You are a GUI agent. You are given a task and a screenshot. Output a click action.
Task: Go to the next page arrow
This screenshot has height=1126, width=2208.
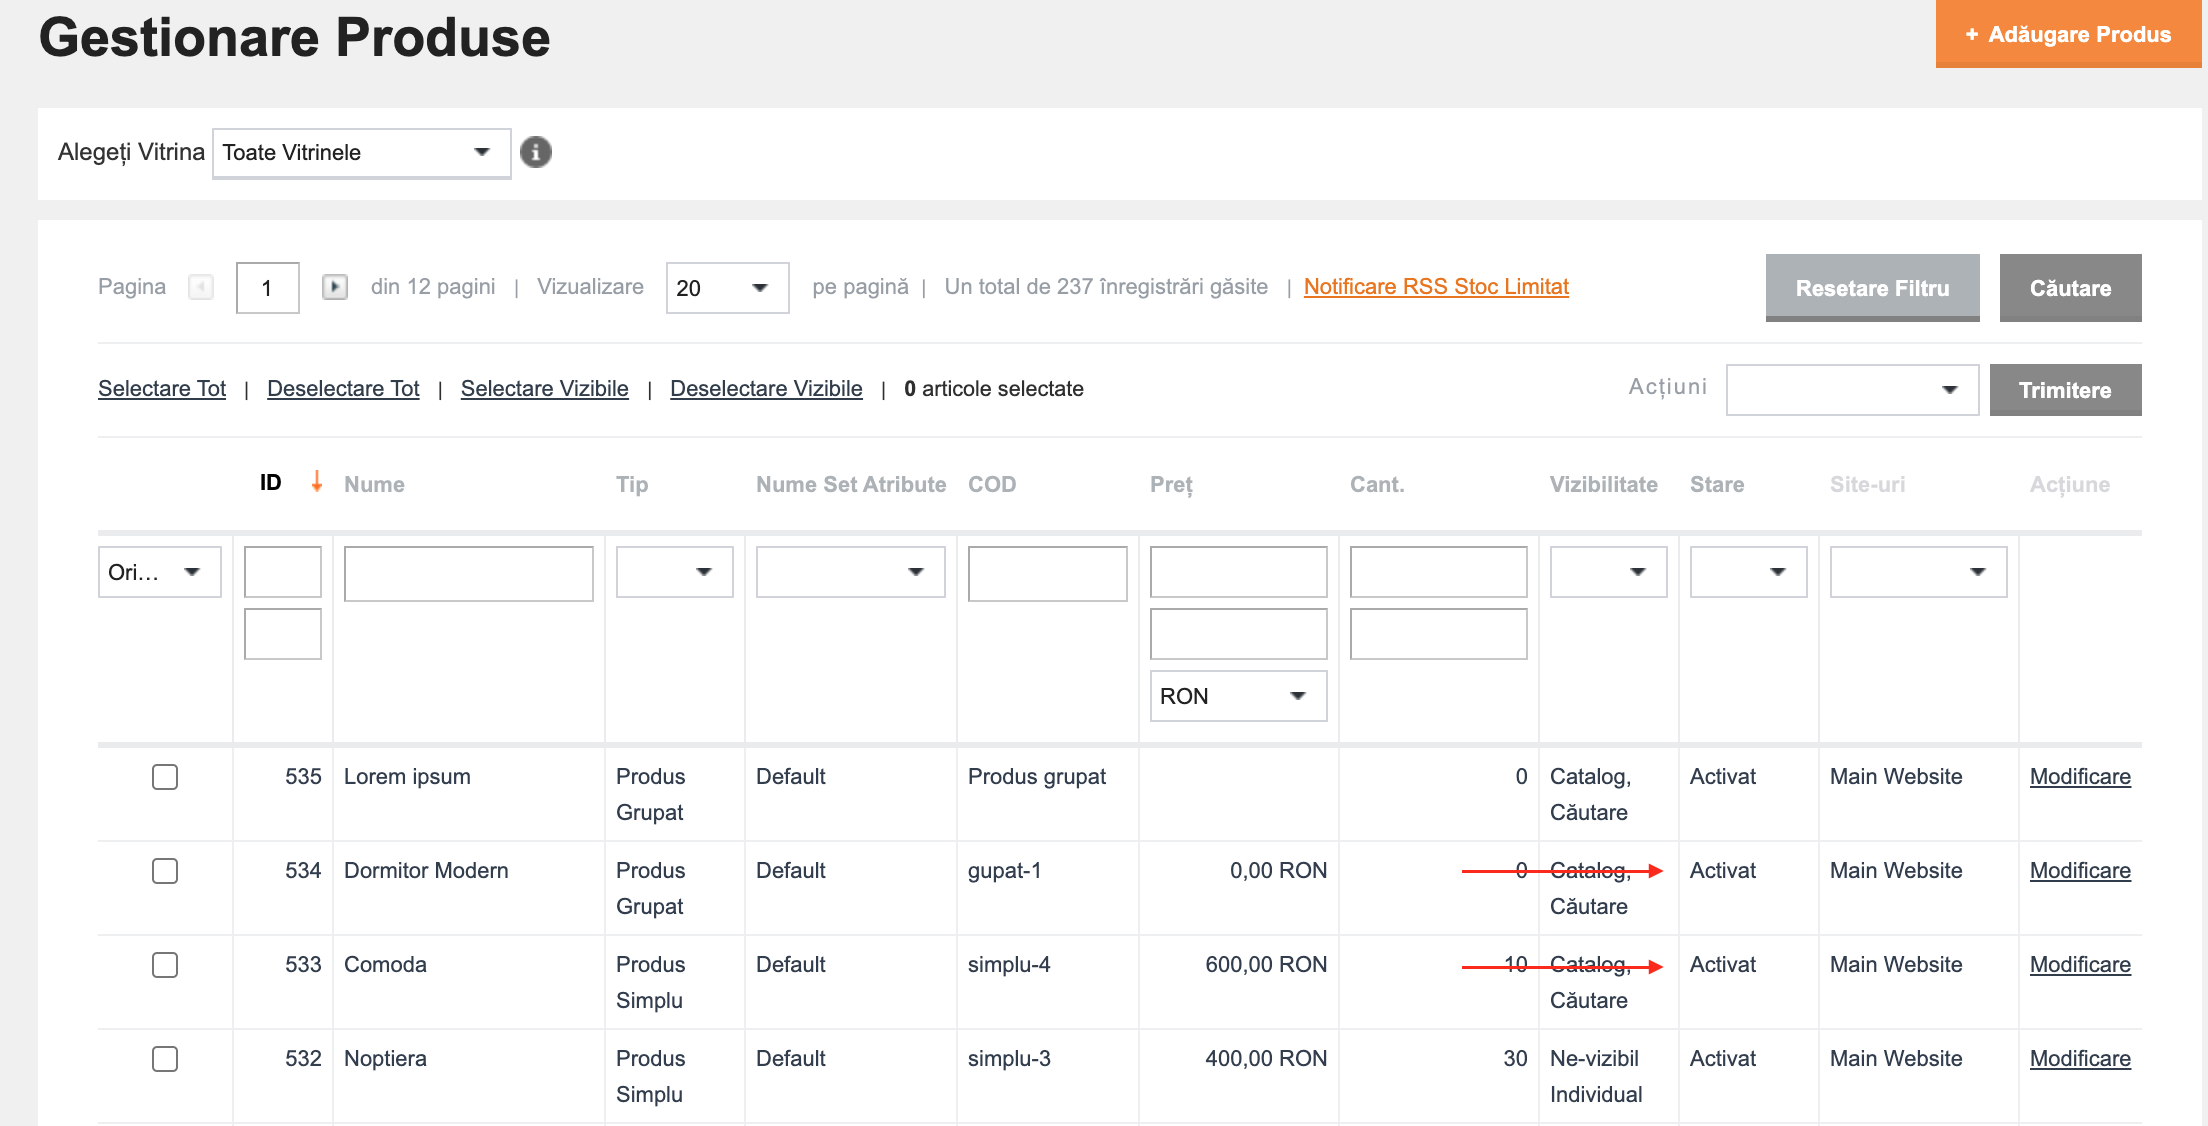(x=335, y=287)
